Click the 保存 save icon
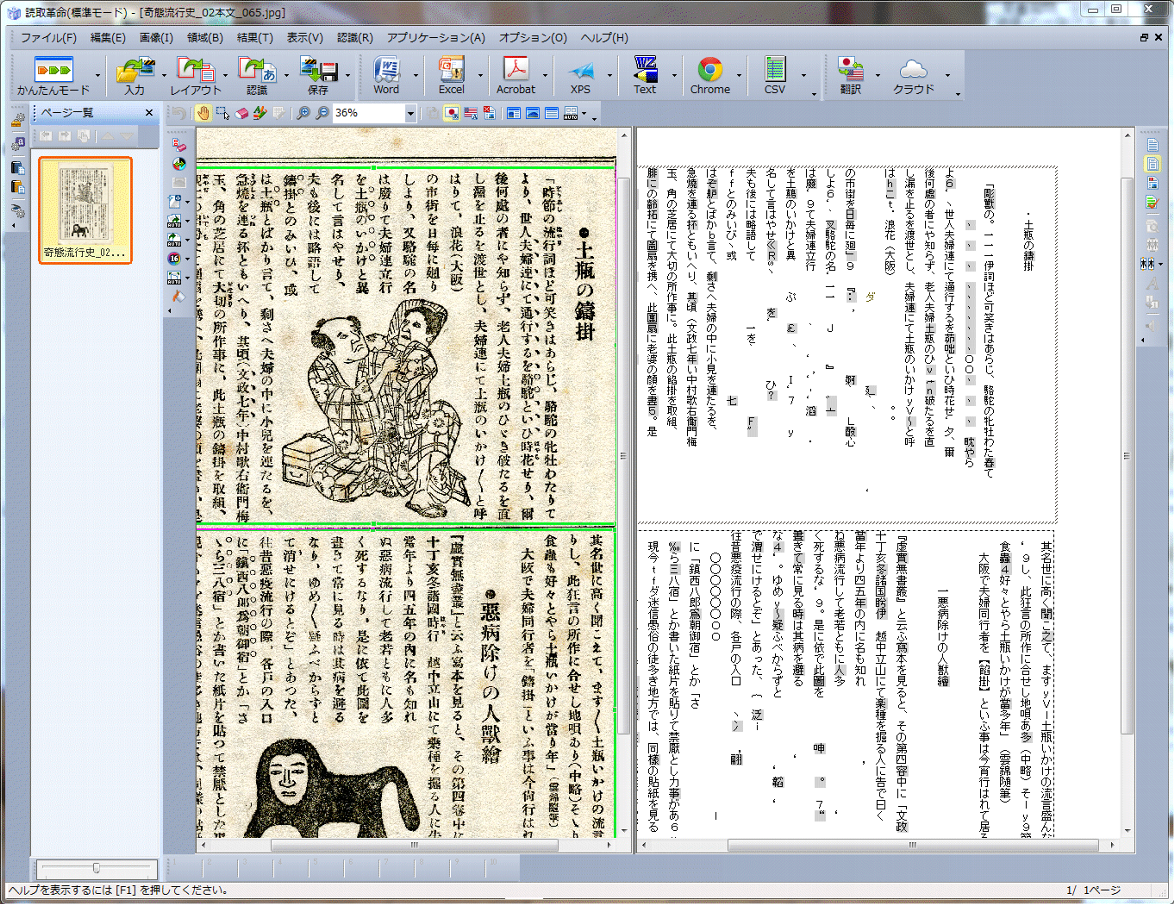 [318, 76]
